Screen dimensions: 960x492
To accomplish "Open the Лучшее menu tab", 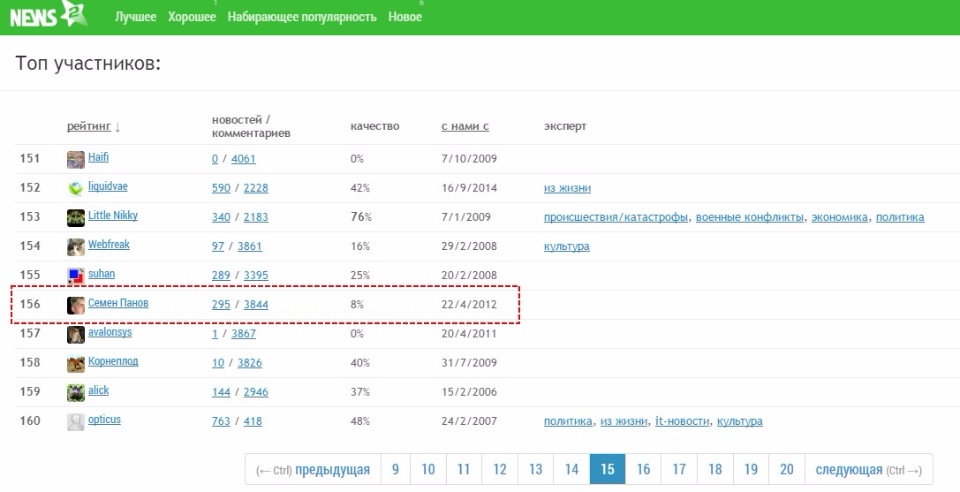I will click(x=135, y=17).
